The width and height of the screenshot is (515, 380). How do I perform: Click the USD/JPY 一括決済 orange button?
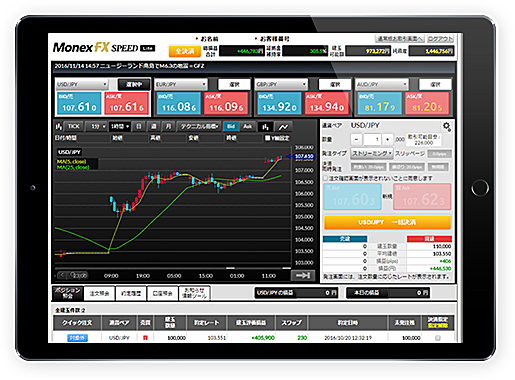pyautogui.click(x=387, y=222)
